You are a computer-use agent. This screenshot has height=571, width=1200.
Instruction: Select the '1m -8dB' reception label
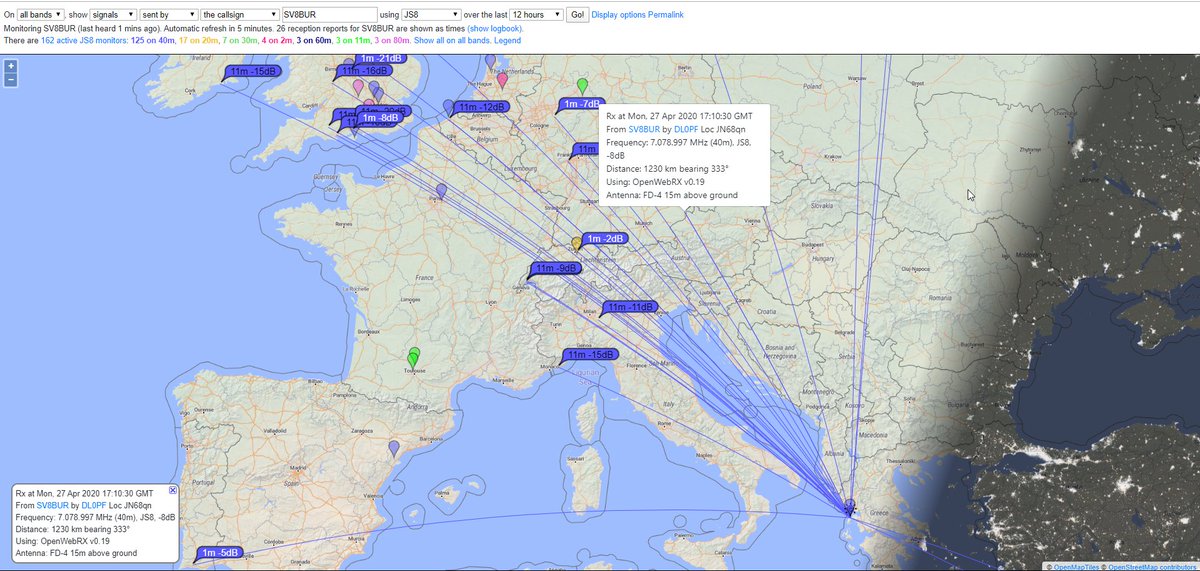tap(379, 118)
